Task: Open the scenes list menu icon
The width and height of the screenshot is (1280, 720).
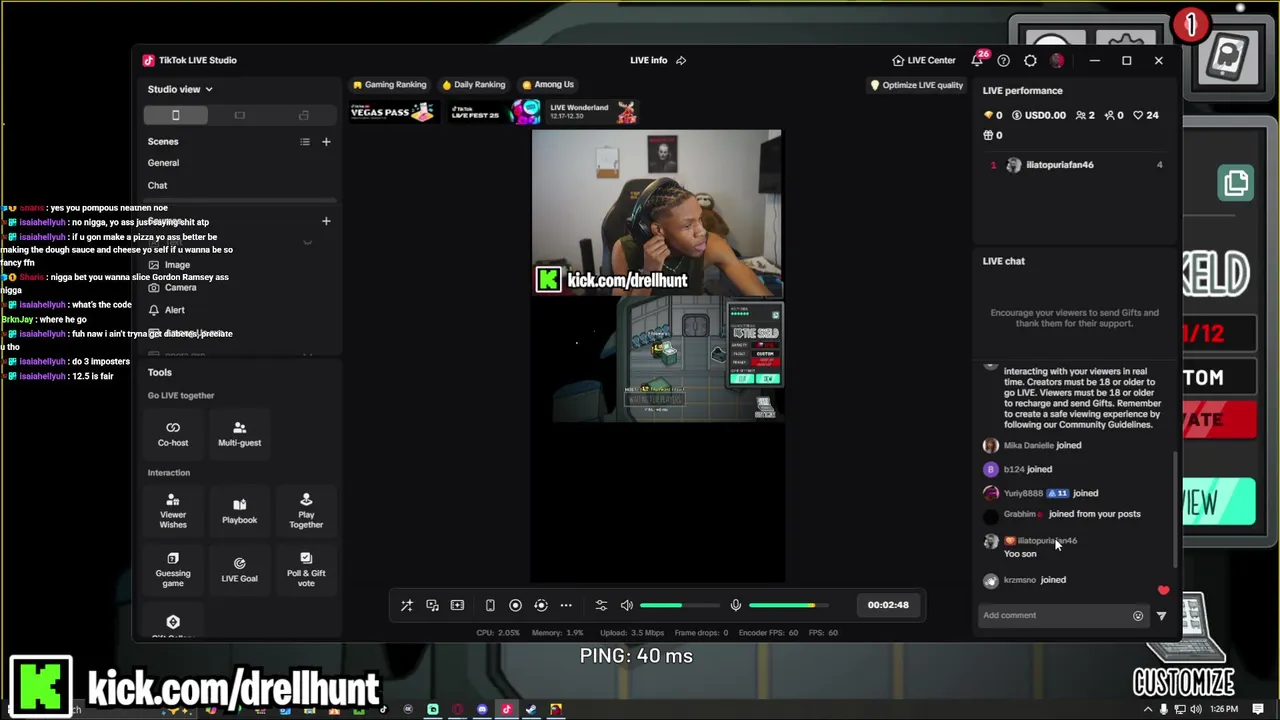Action: pos(305,142)
